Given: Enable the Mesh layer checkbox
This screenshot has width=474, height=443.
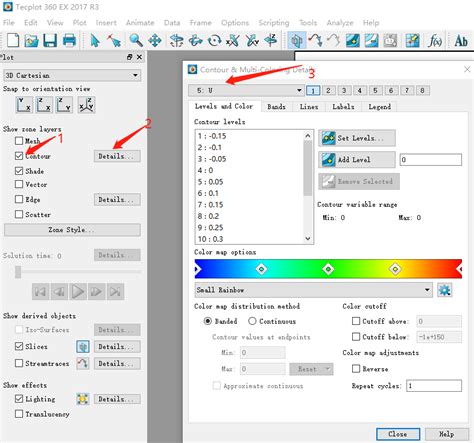Looking at the screenshot, I should pos(19,141).
